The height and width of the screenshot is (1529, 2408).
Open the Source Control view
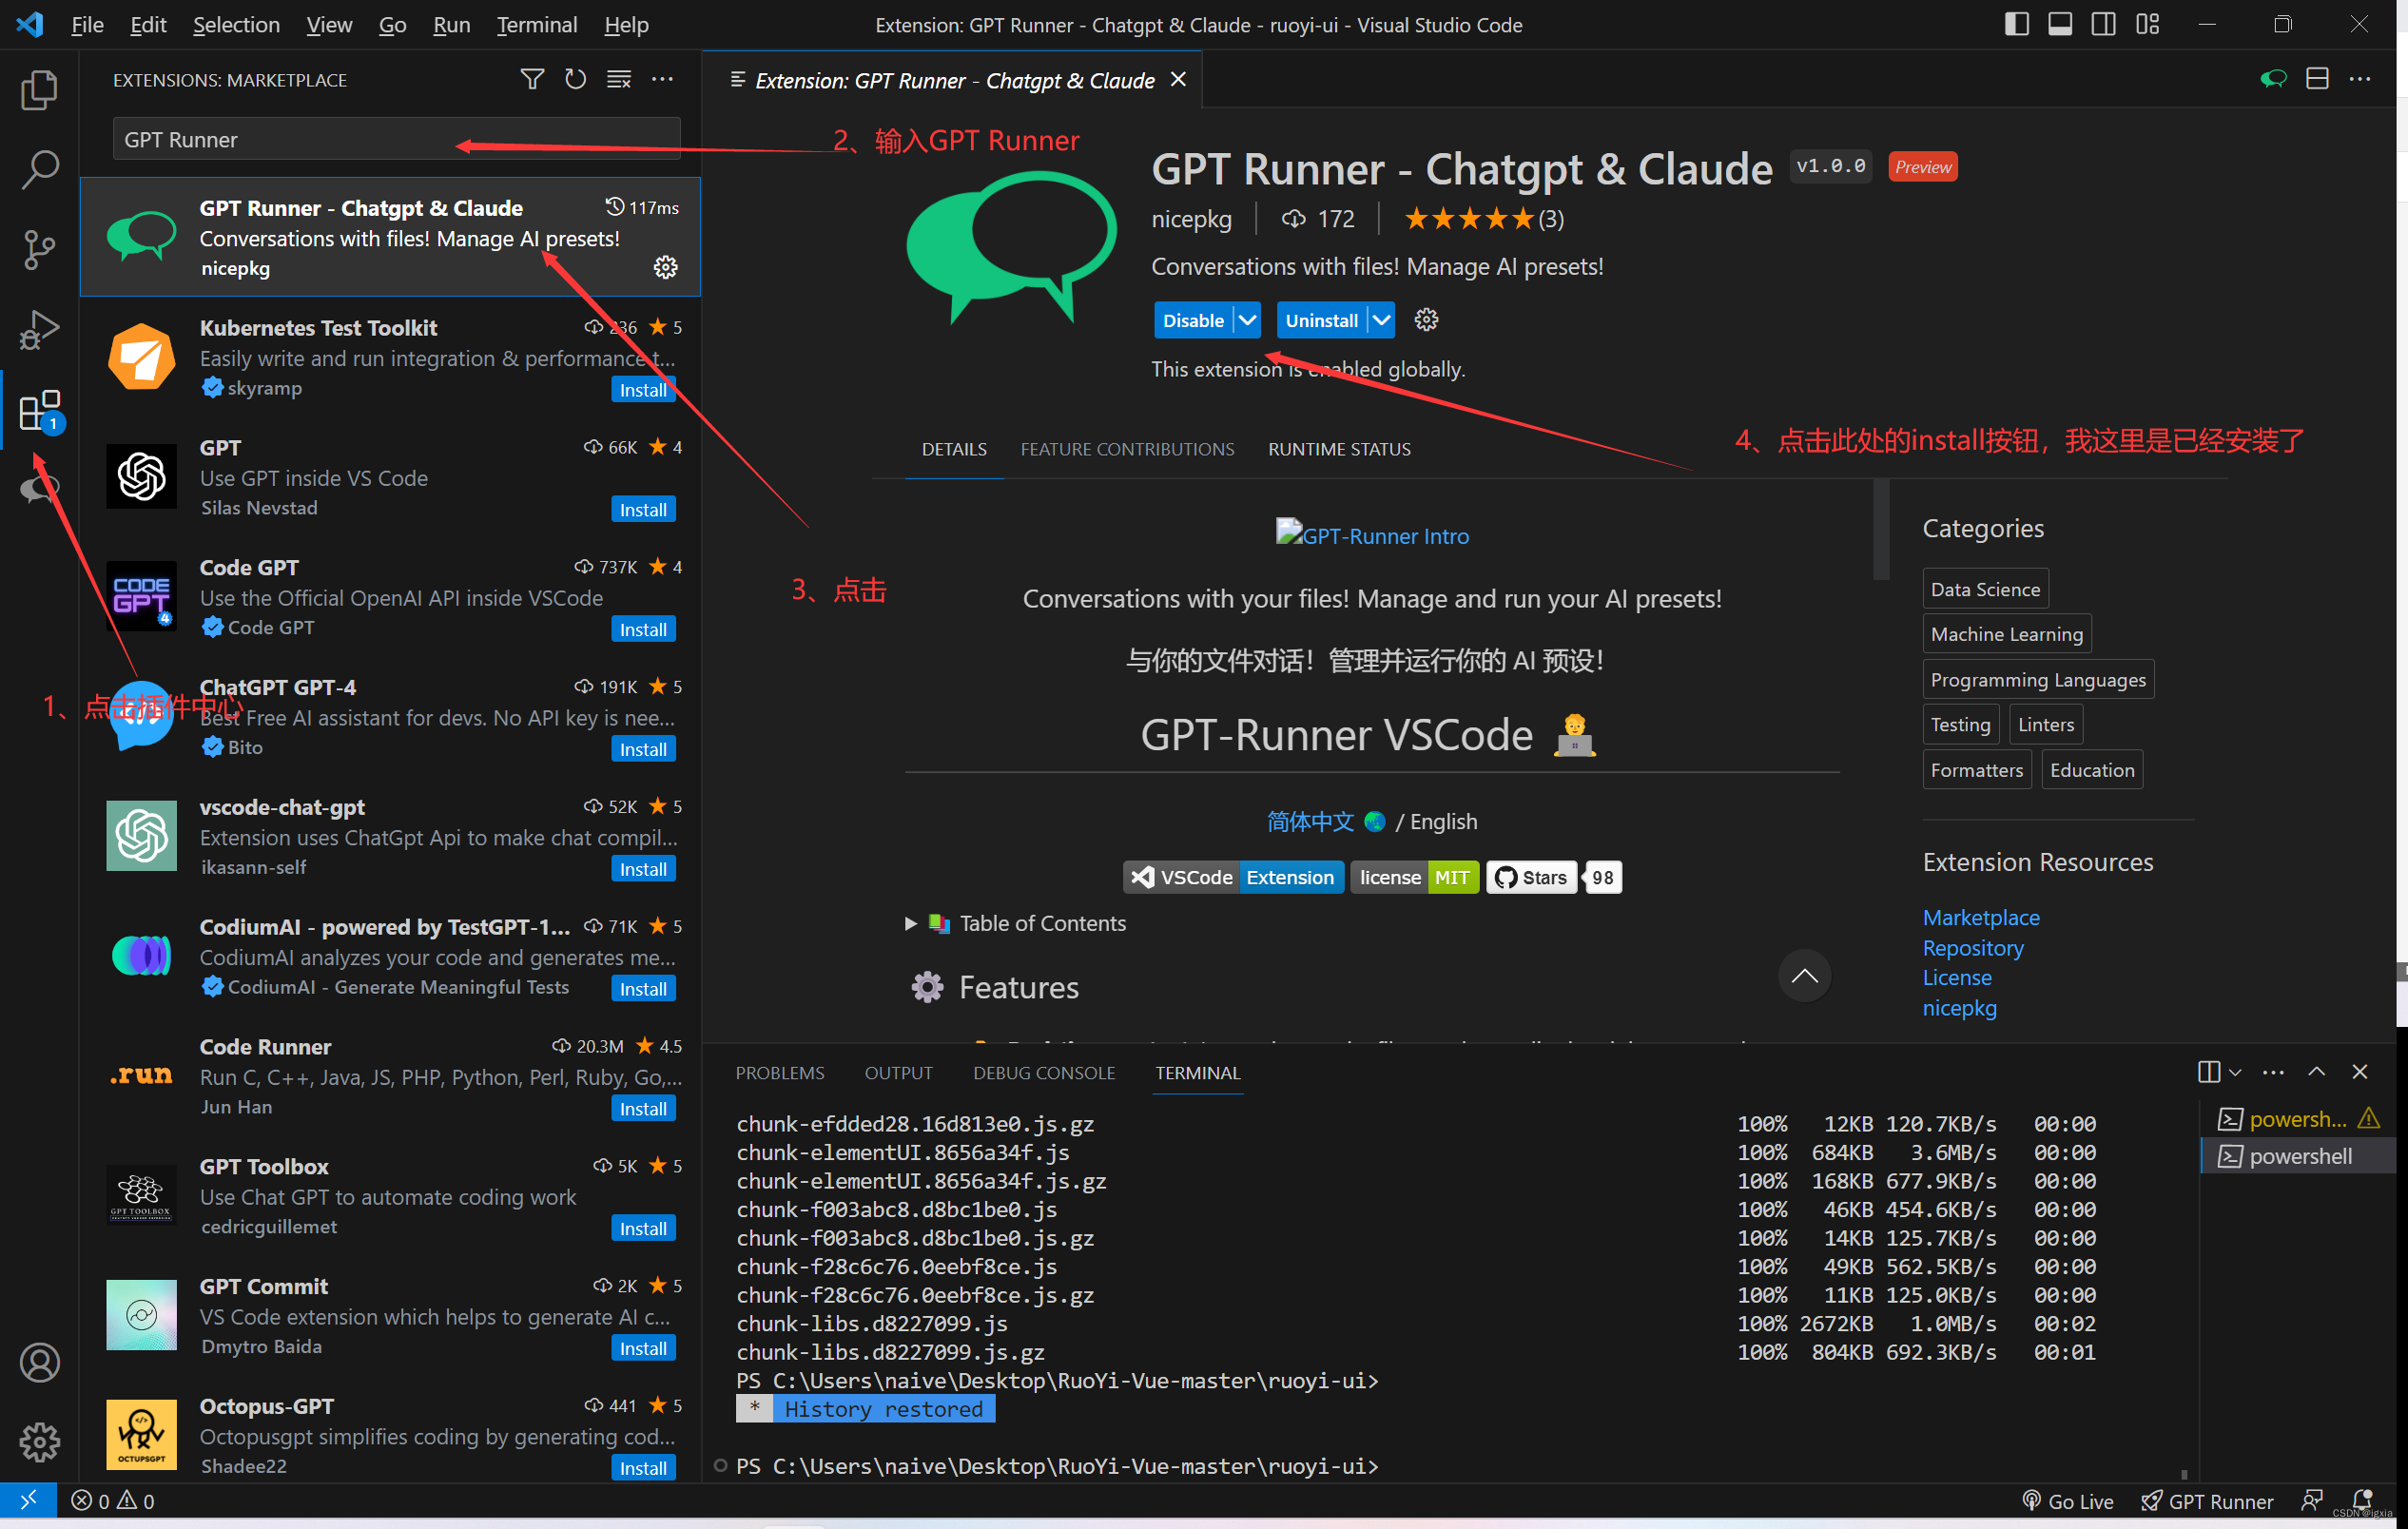(39, 249)
